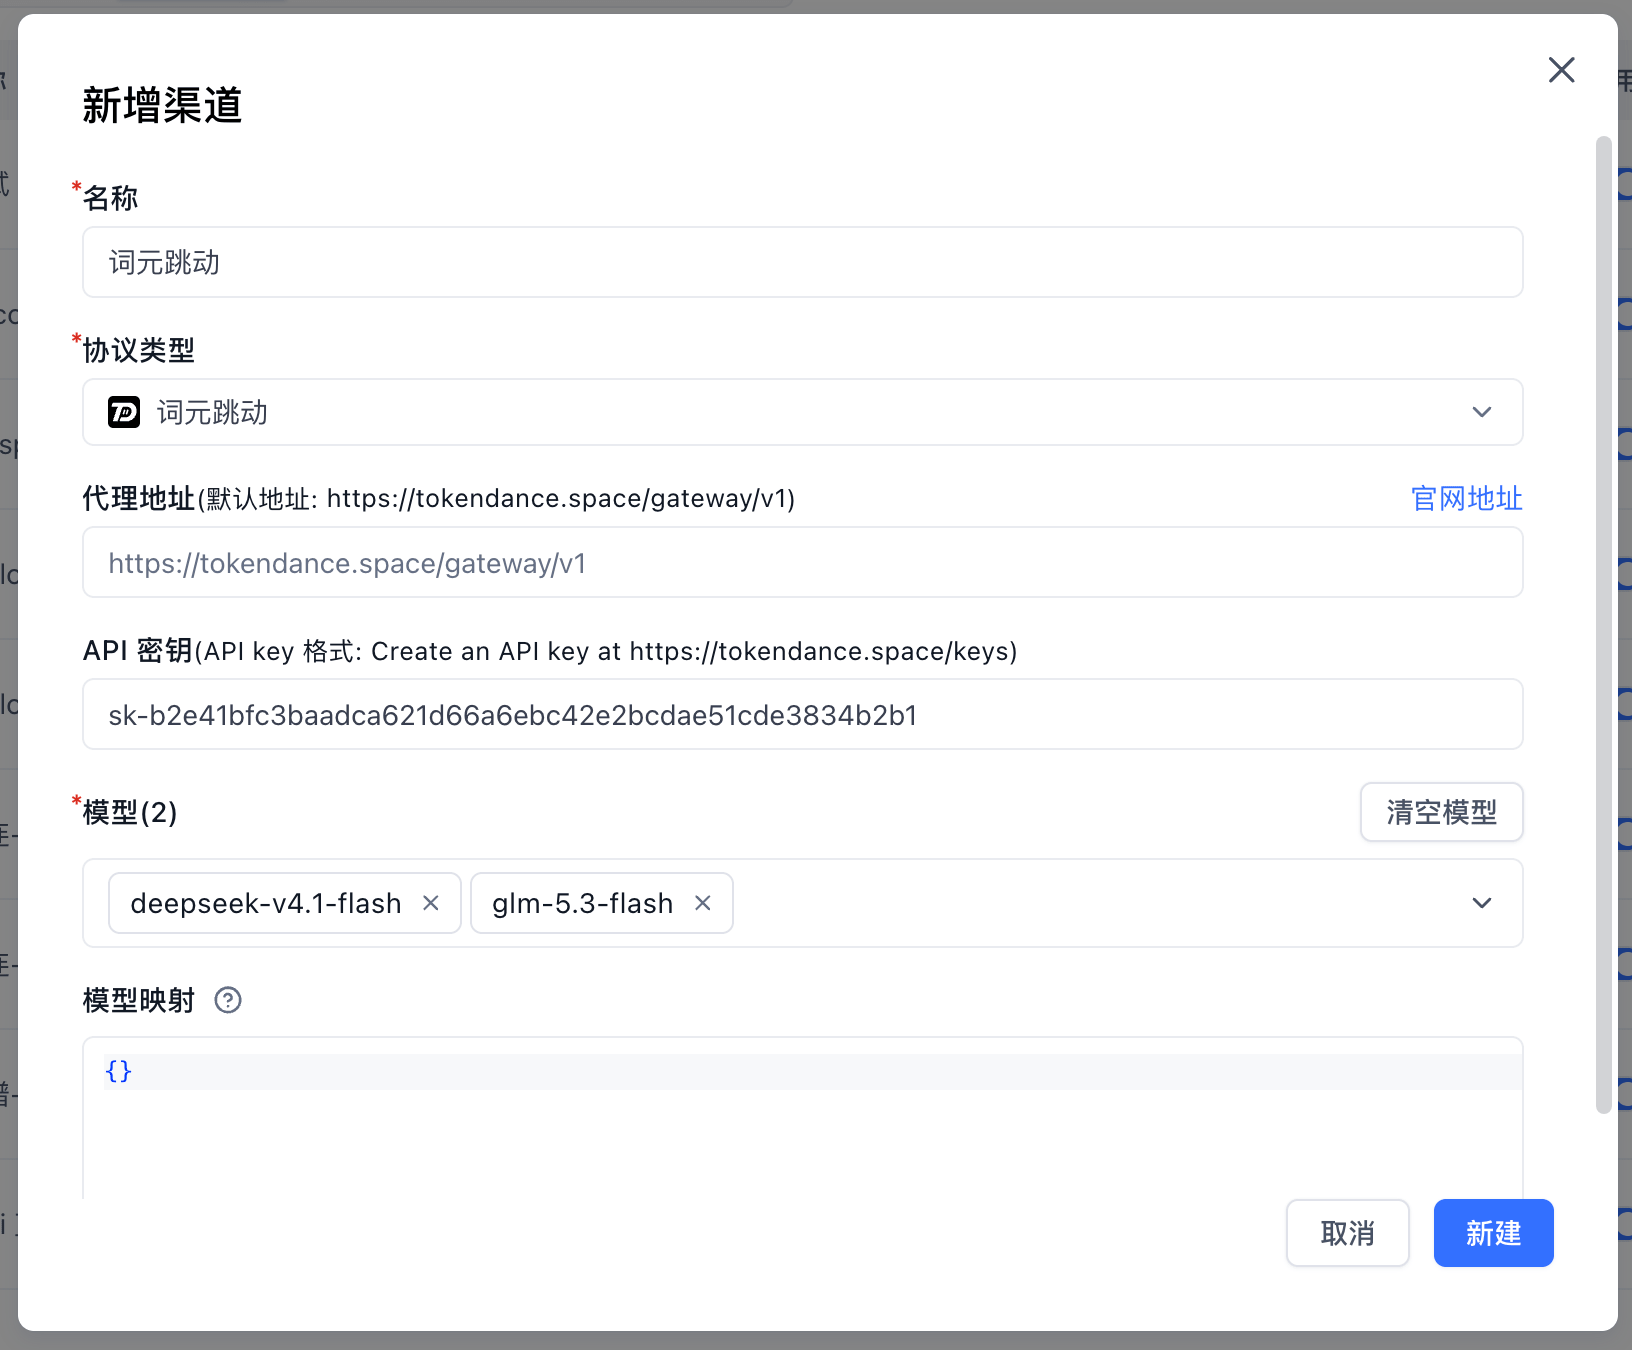Expand the 模型 selection dropdown chevron
This screenshot has width=1632, height=1350.
click(x=1482, y=903)
